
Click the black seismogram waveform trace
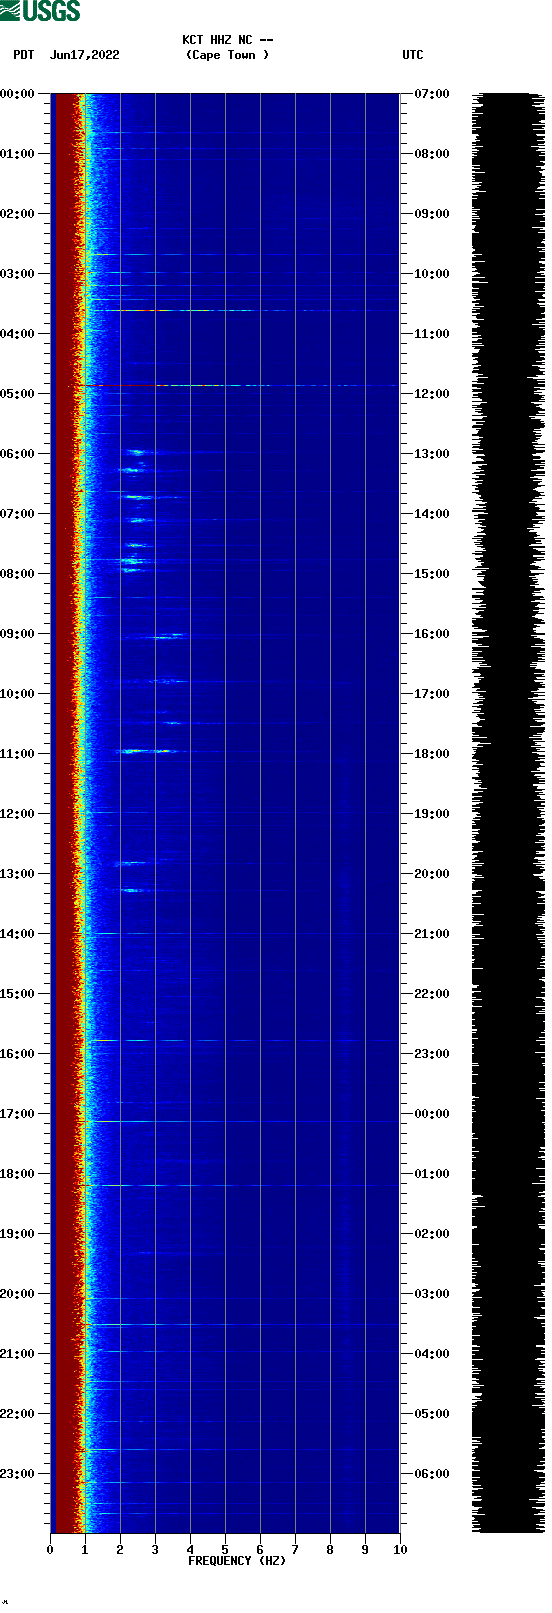508,813
